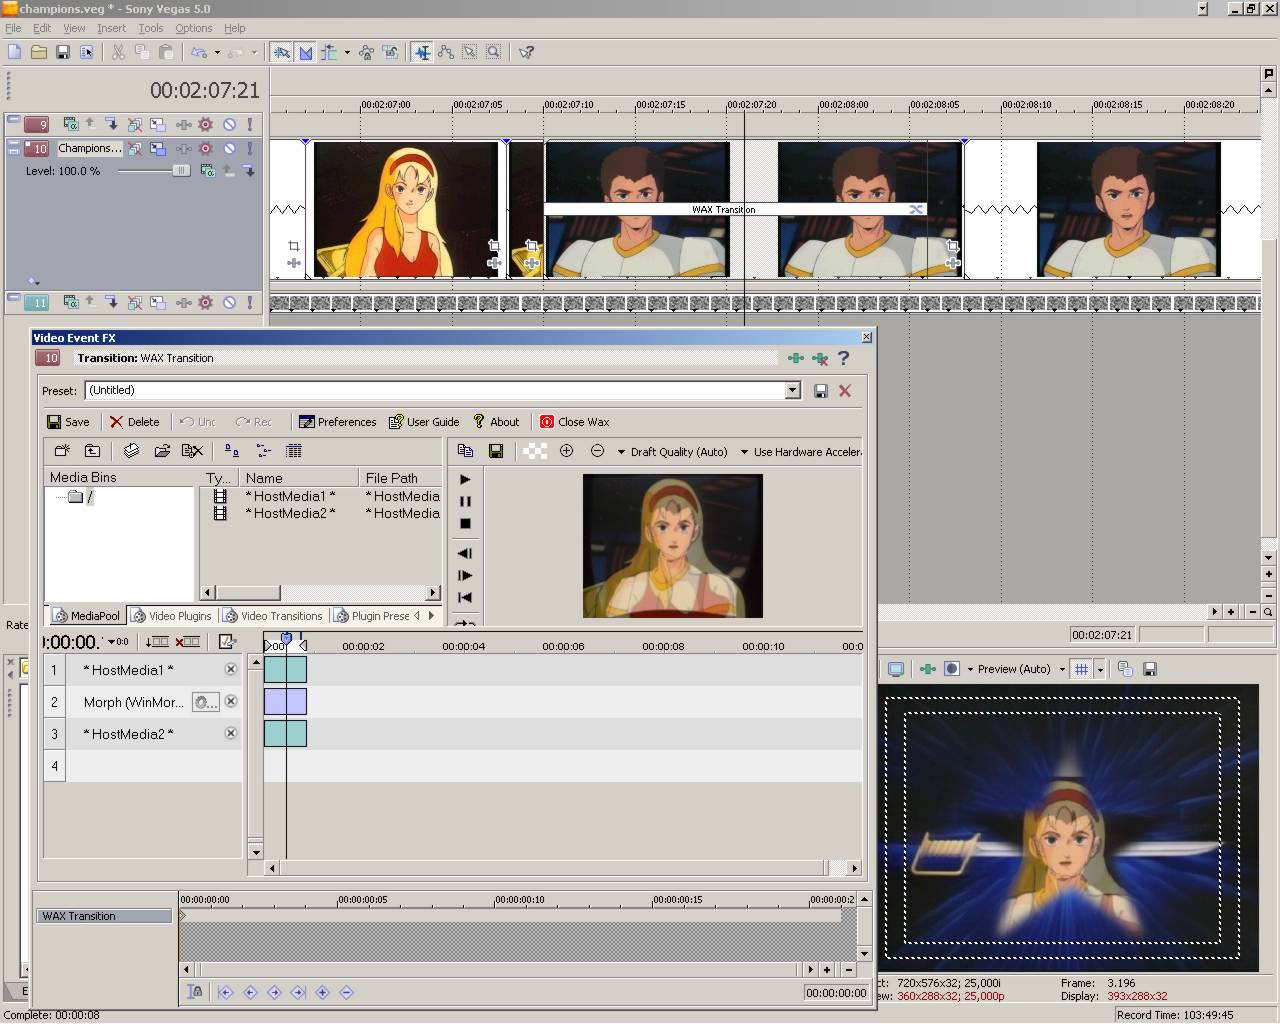Open the overlays dropdown arrow beside grid icon
Viewport: 1280px width, 1024px height.
[x=1100, y=669]
